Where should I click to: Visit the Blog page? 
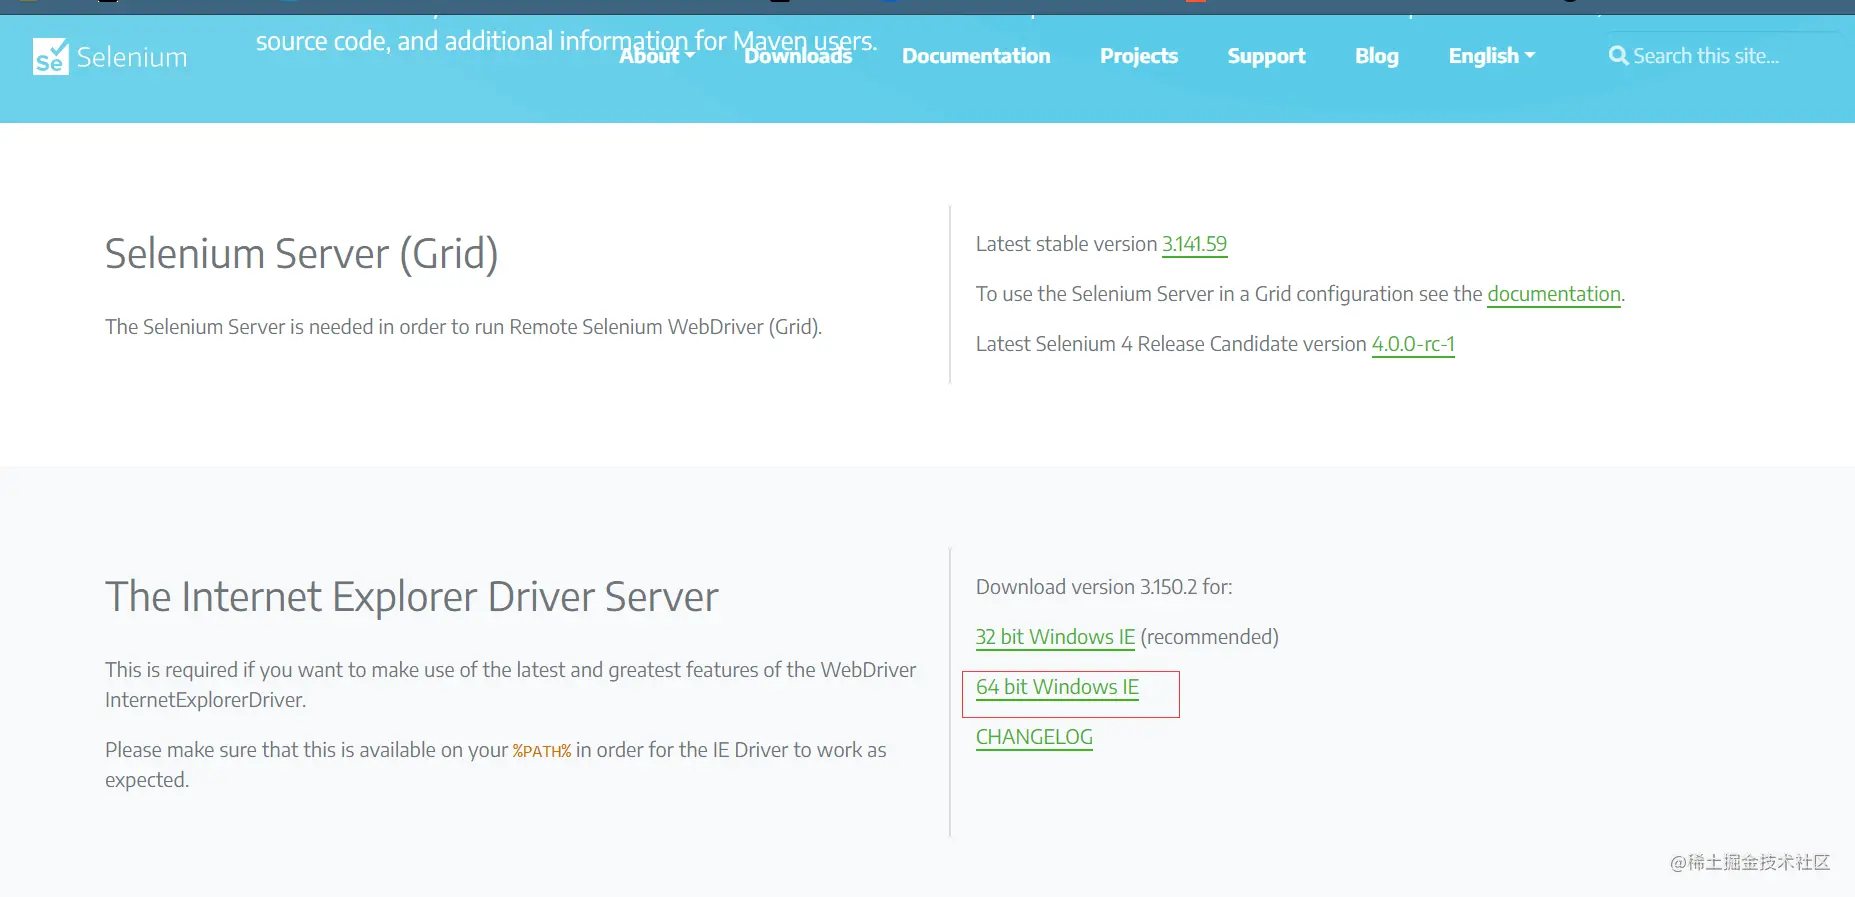click(1377, 56)
